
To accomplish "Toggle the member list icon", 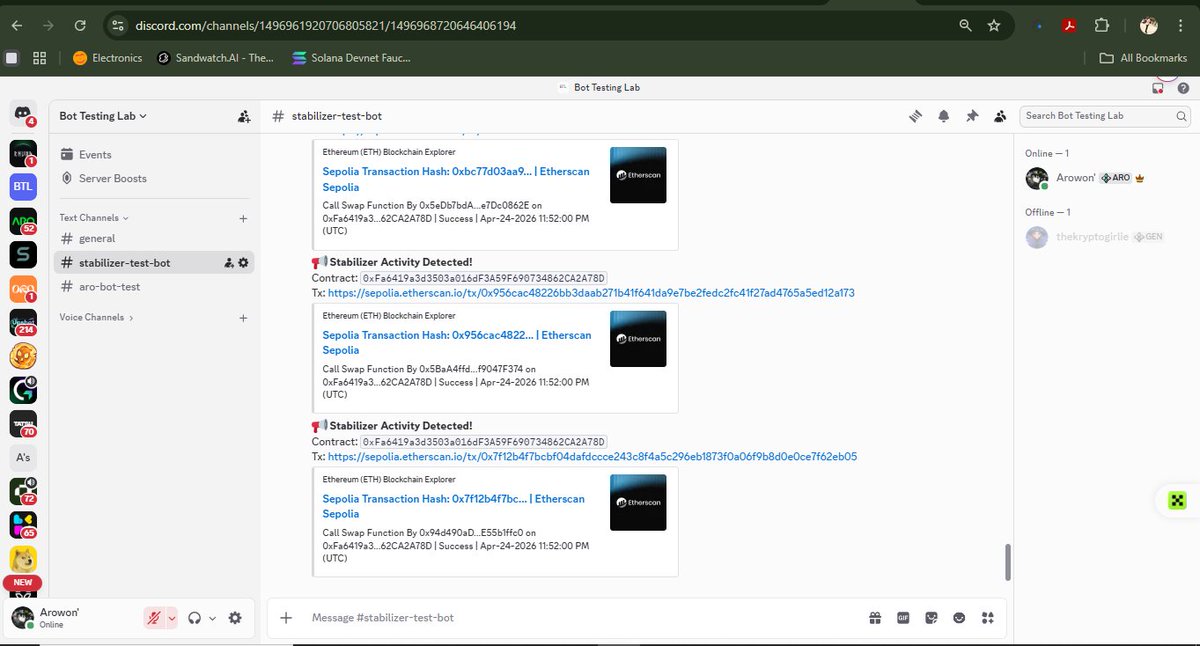I will tap(1000, 116).
